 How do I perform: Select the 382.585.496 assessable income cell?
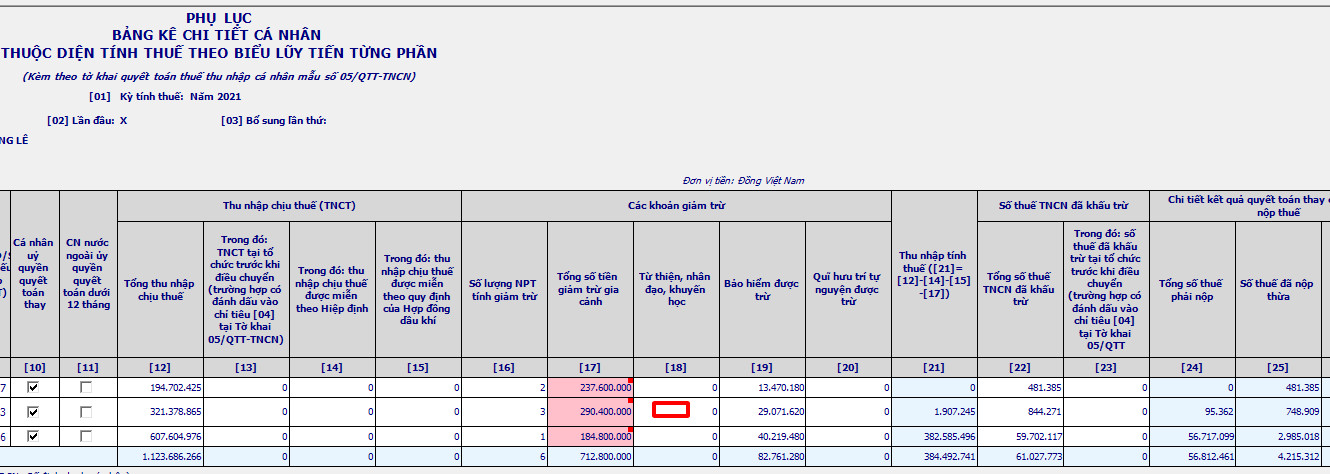tap(933, 436)
